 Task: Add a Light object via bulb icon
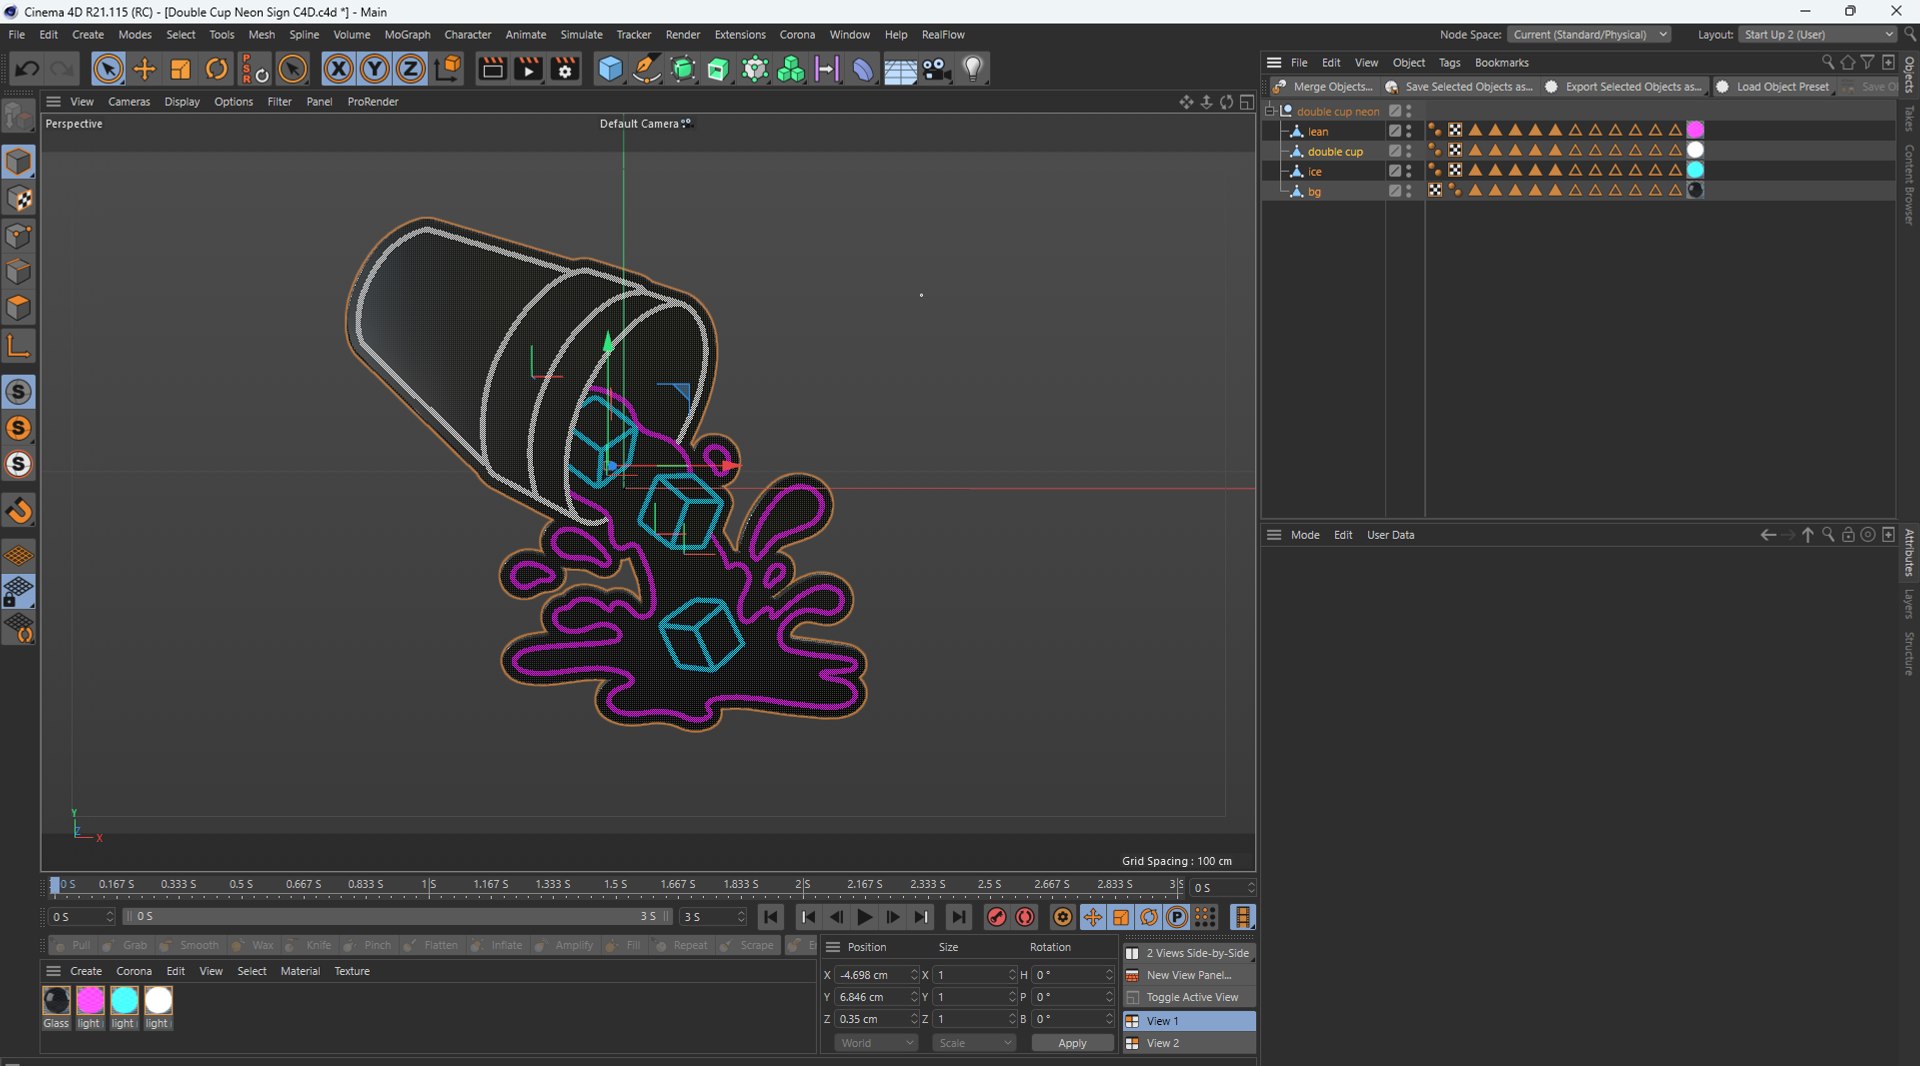973,69
